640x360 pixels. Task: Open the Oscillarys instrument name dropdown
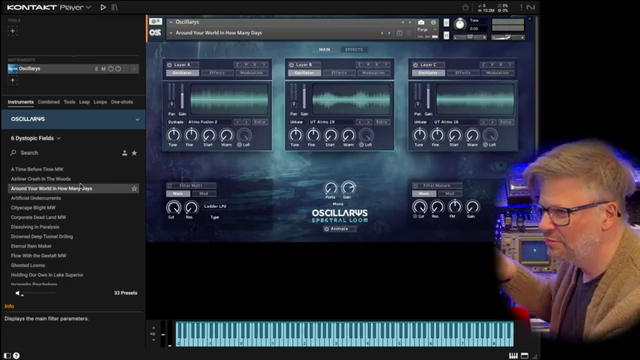click(x=171, y=22)
